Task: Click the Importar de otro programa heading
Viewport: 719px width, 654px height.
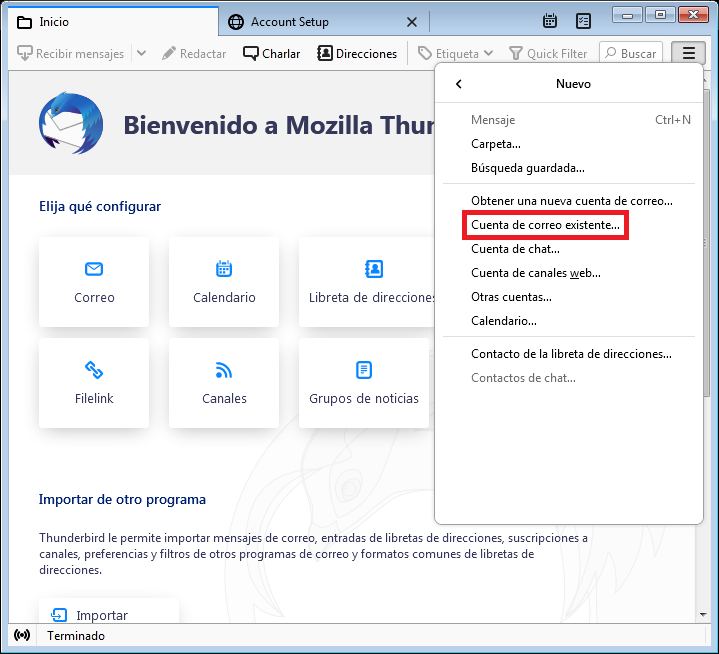Action: tap(122, 499)
